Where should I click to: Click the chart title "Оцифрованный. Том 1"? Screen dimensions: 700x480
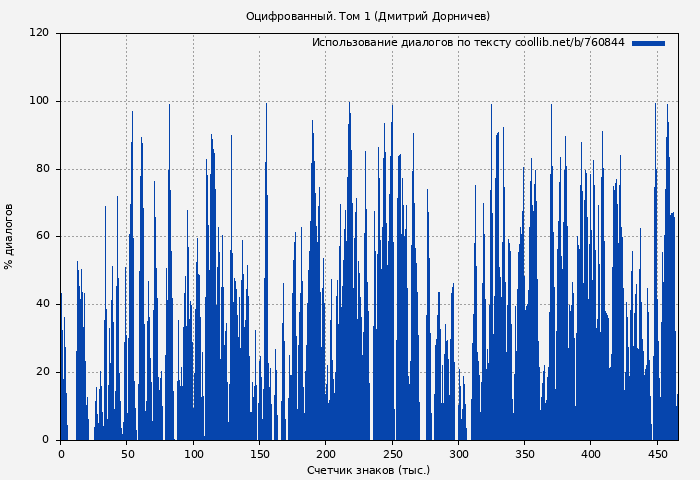tap(368, 16)
